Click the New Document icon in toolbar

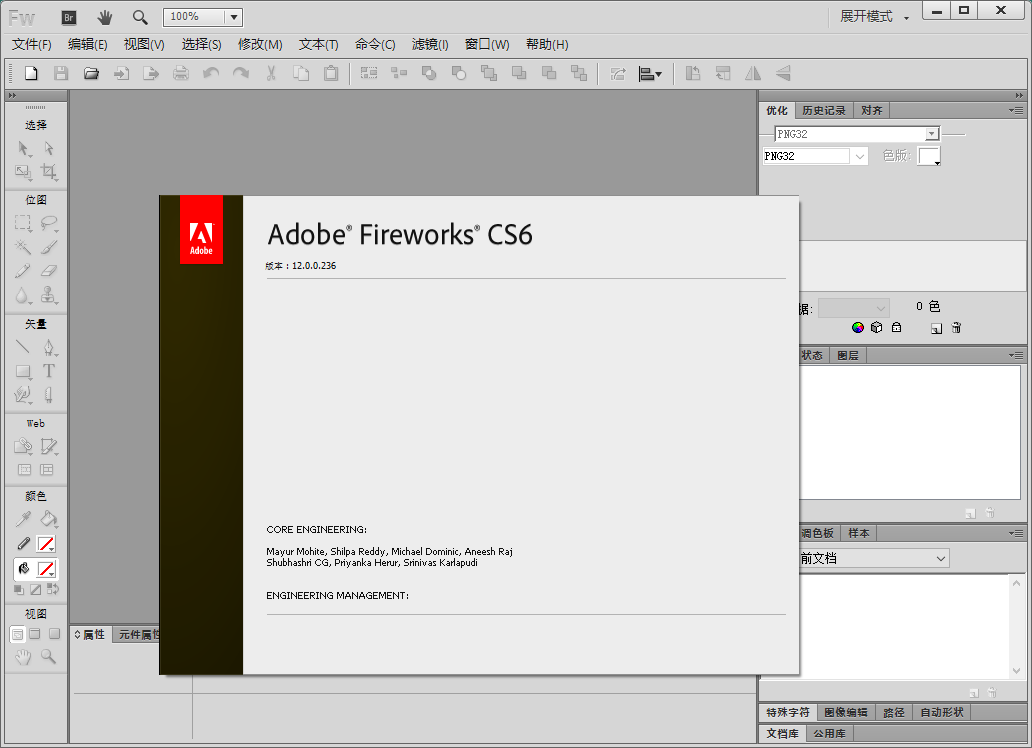[x=31, y=73]
